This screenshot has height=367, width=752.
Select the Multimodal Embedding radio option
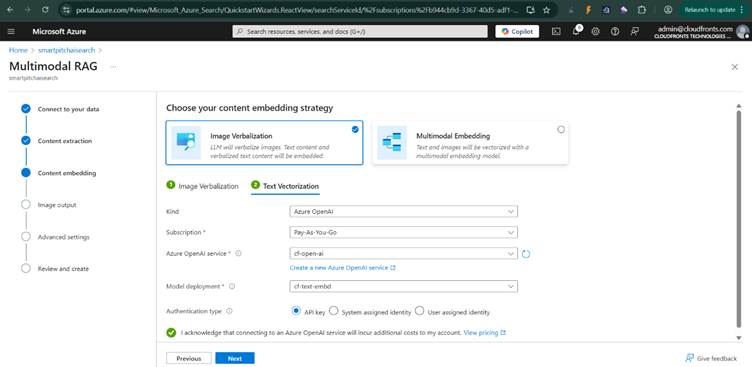(561, 130)
